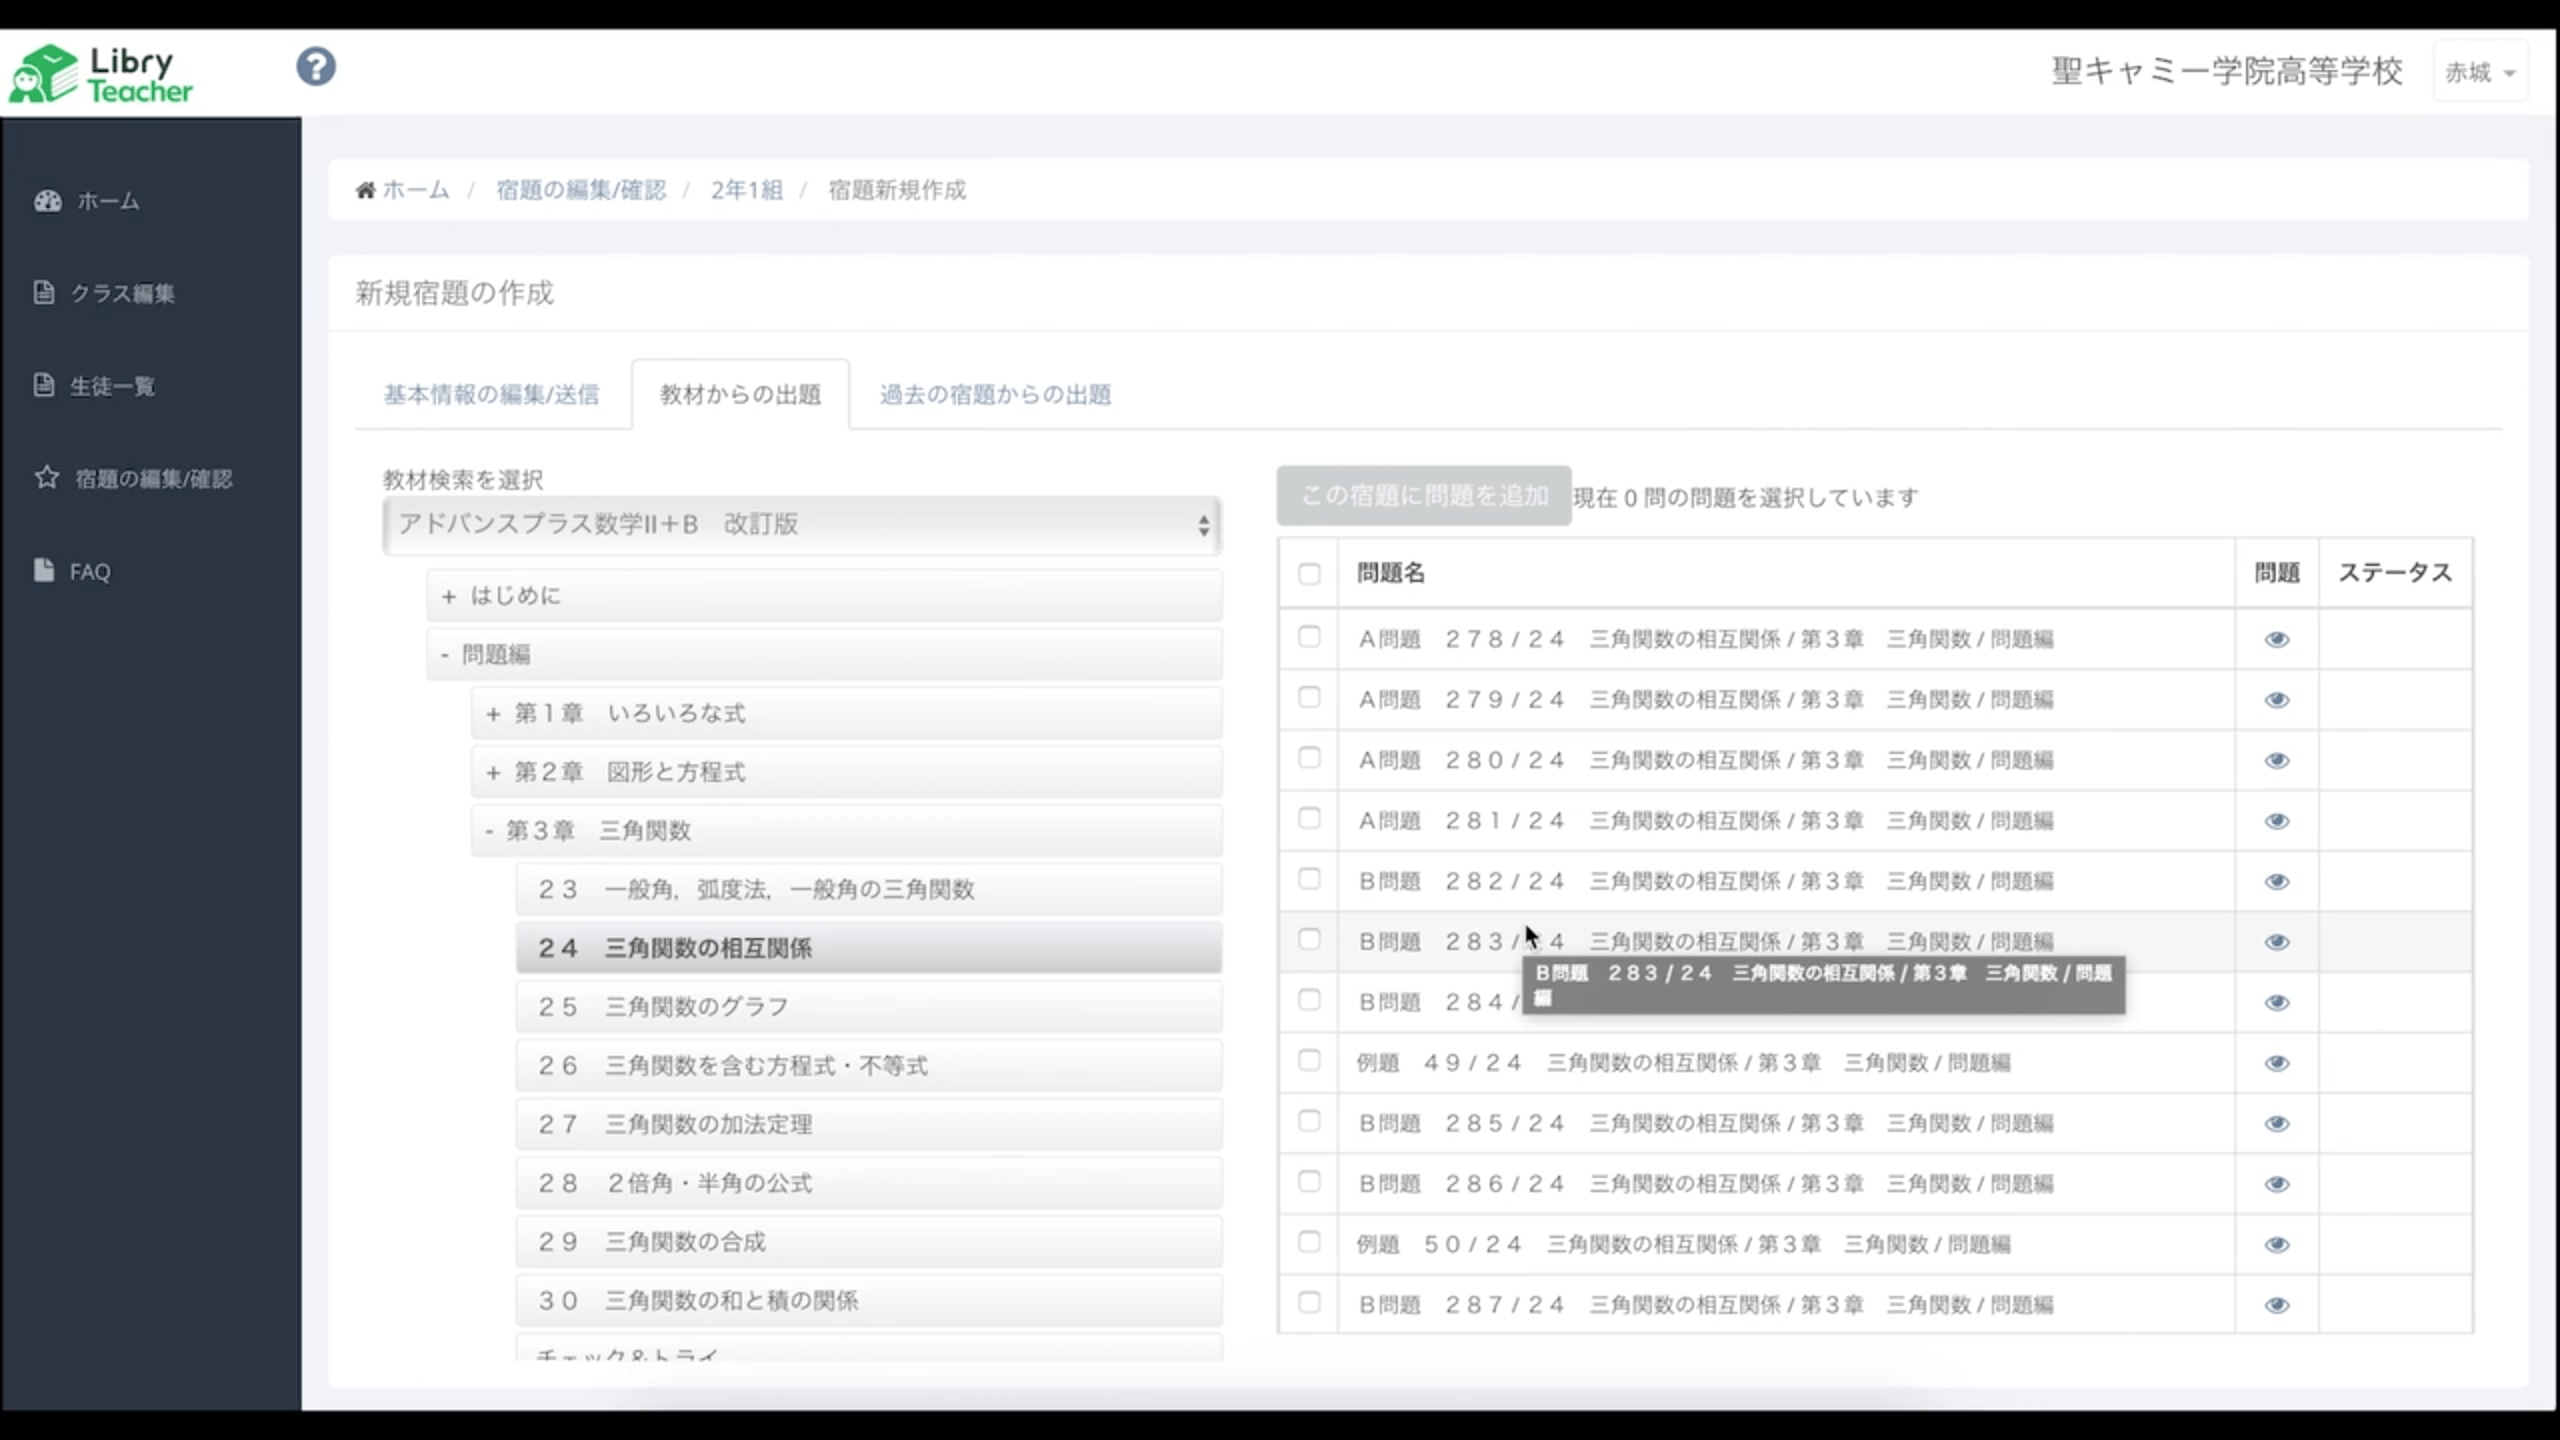Open the textbook selection dropdown
2560x1440 pixels.
pos(801,525)
